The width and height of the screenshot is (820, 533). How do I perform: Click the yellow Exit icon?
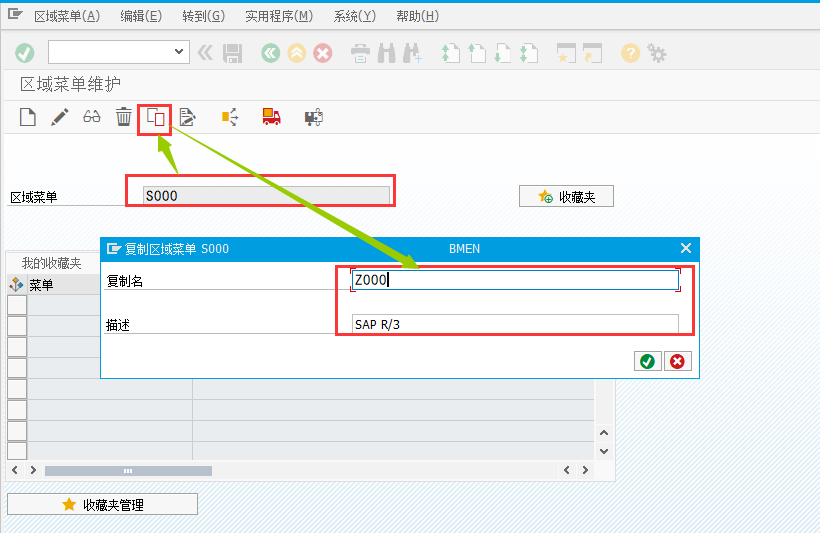click(297, 53)
